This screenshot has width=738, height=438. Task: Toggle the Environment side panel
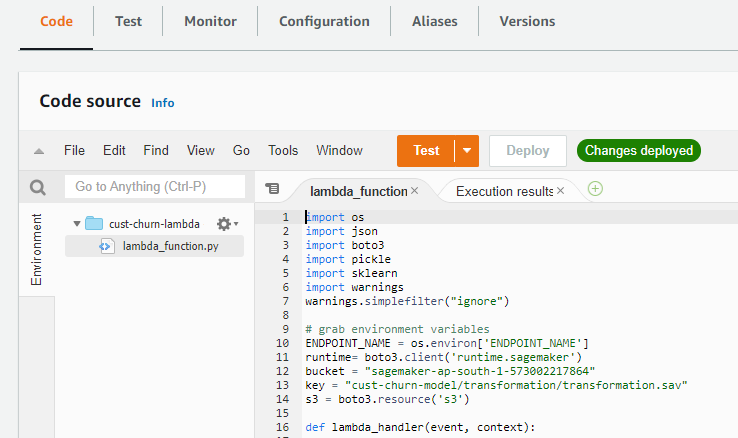[37, 250]
